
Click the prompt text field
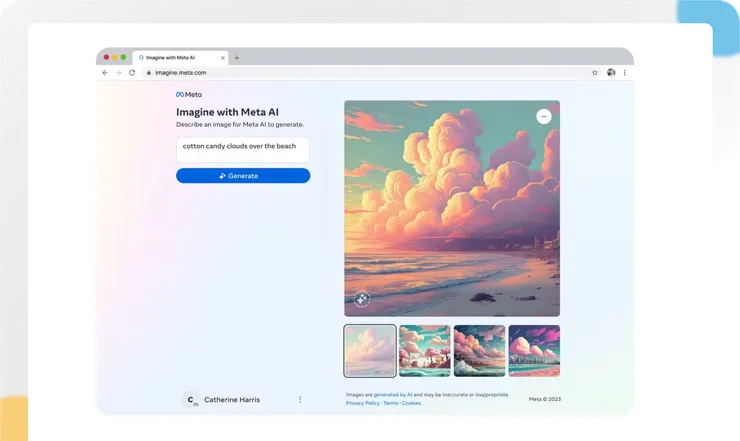(x=243, y=150)
